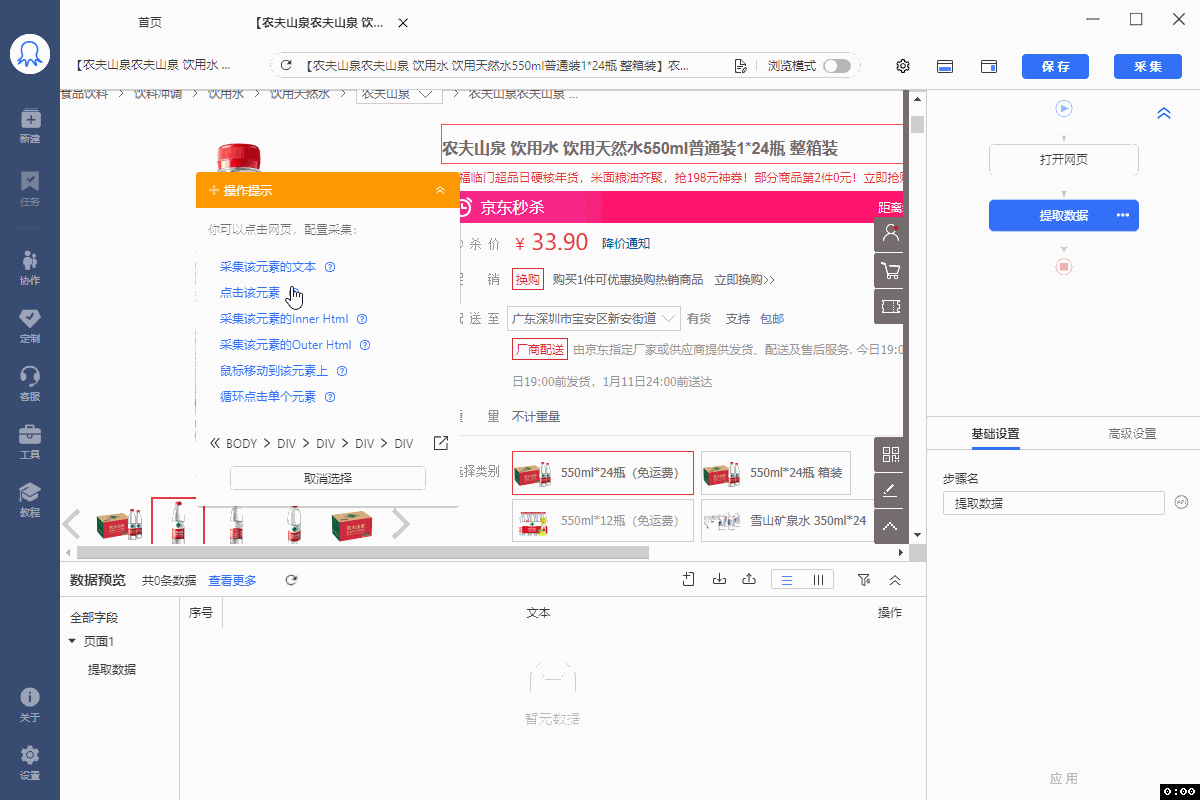Open the 查看更多 link
Image resolution: width=1200 pixels, height=800 pixels.
(x=232, y=580)
